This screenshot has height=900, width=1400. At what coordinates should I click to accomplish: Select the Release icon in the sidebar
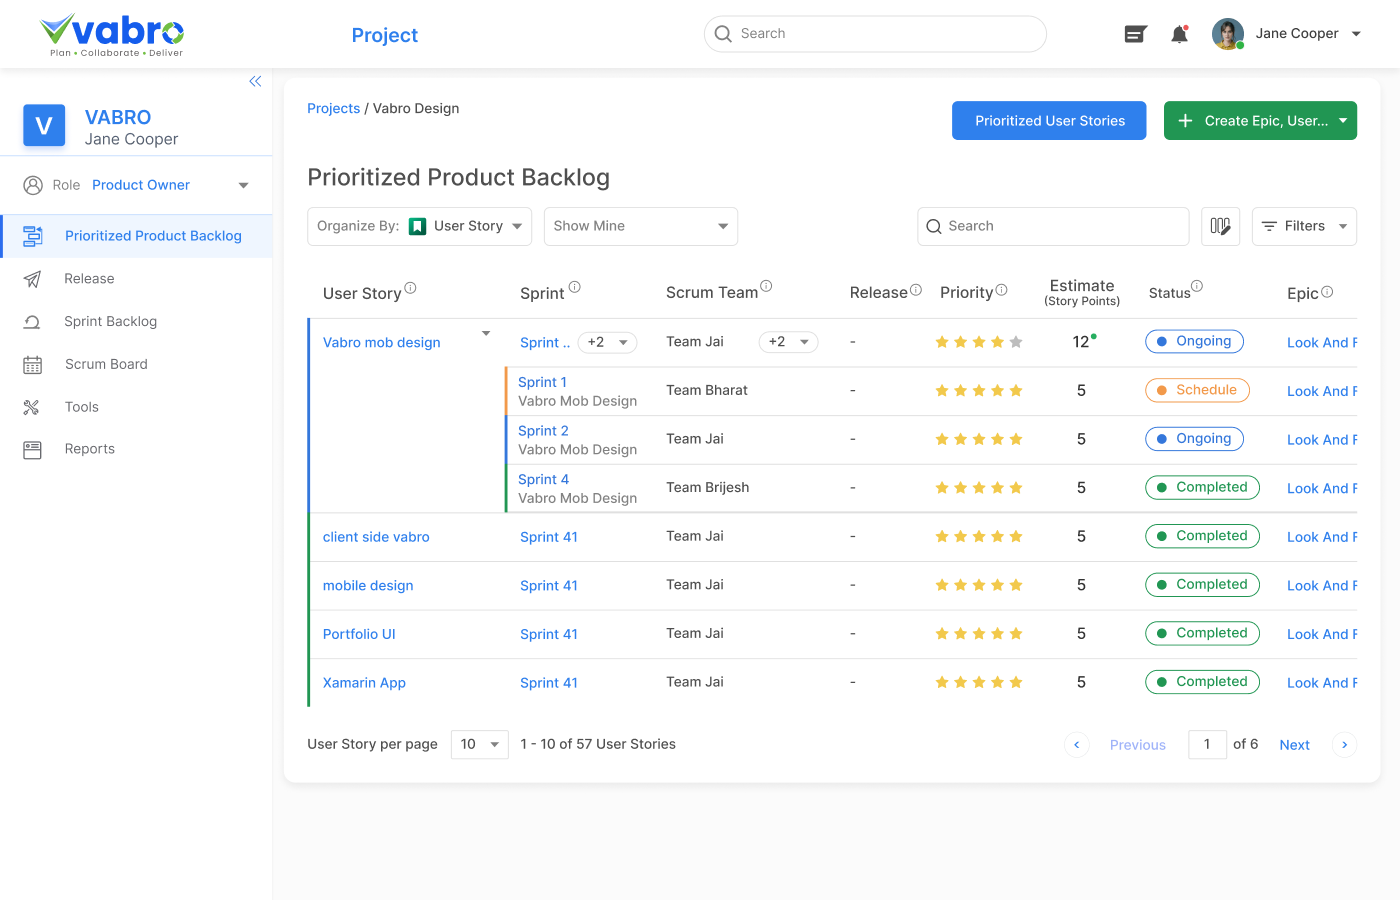coord(34,278)
